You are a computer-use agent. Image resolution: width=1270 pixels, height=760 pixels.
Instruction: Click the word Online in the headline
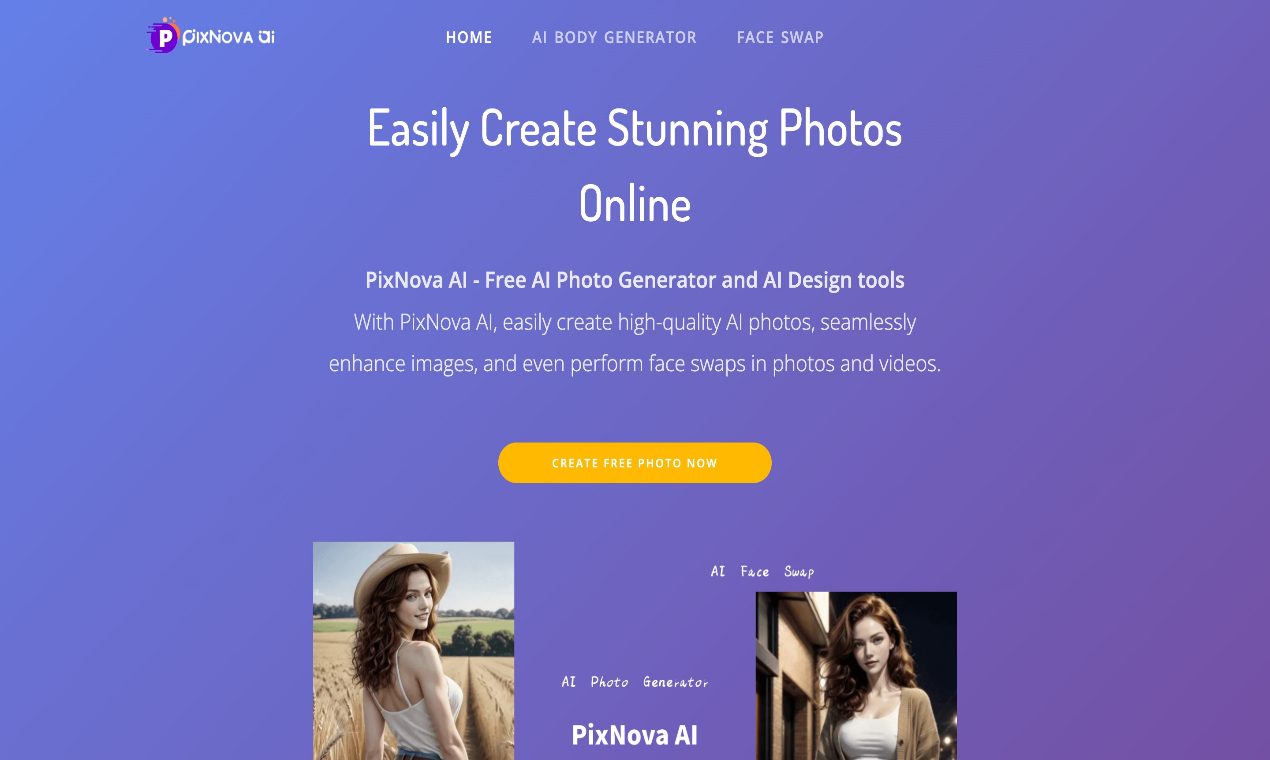(635, 204)
